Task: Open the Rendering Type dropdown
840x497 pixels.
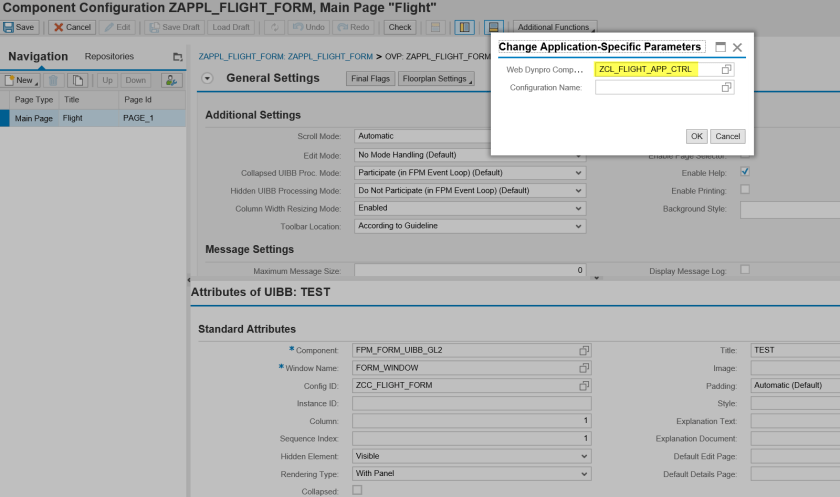Action: coord(584,474)
